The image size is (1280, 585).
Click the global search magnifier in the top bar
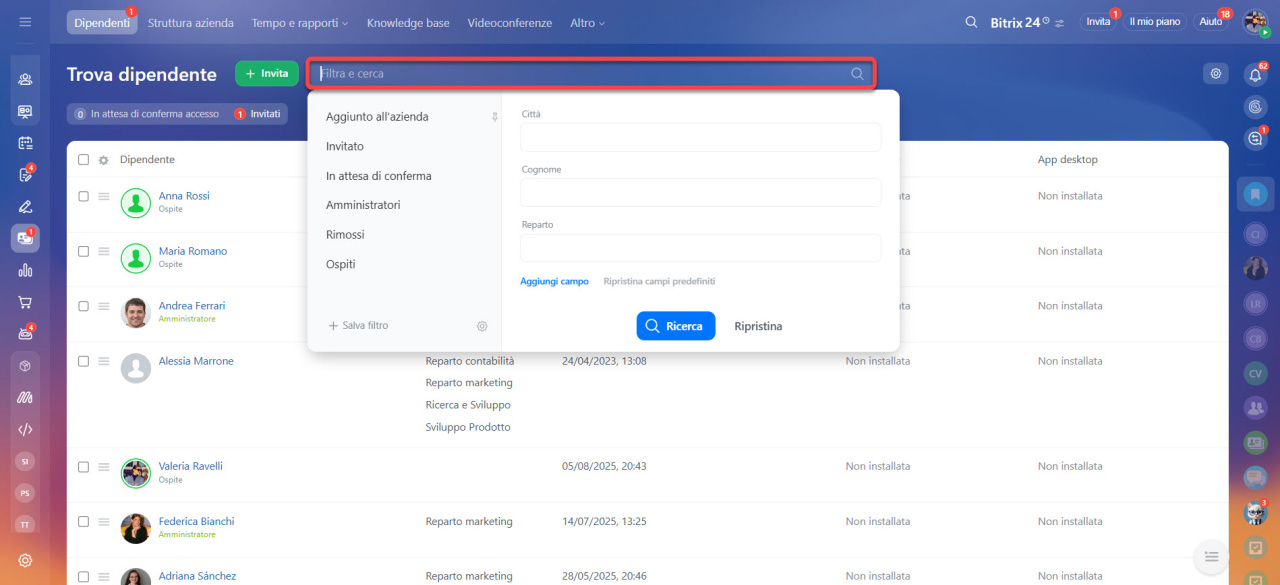(971, 22)
